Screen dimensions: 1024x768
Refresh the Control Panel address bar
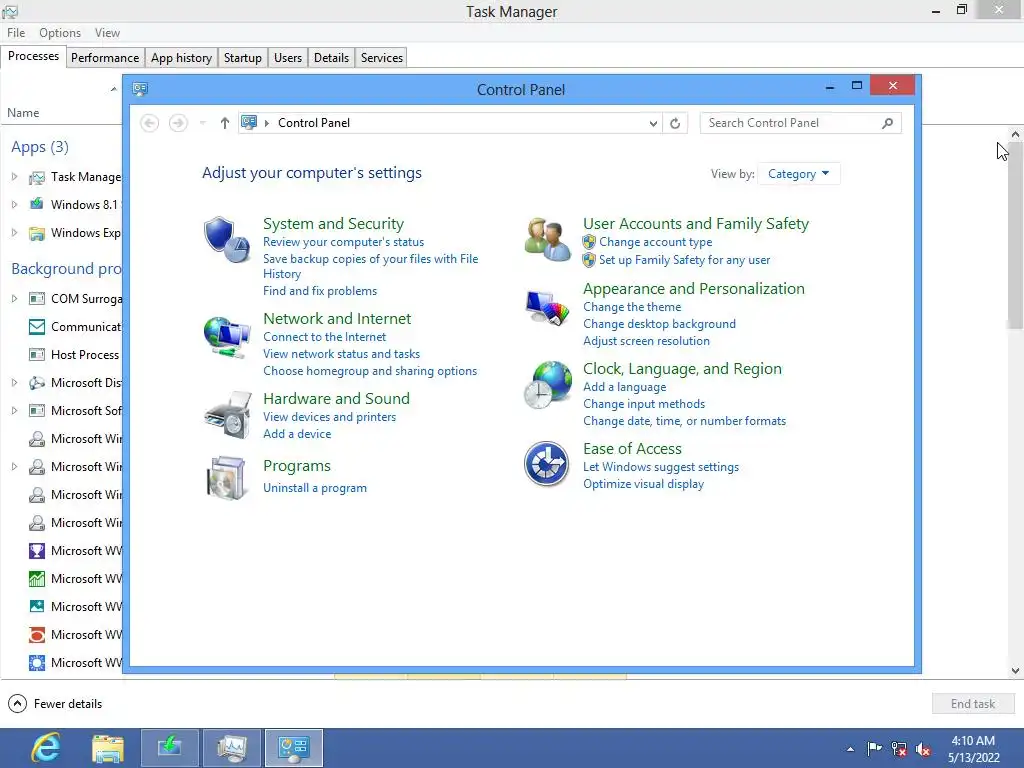pyautogui.click(x=675, y=123)
